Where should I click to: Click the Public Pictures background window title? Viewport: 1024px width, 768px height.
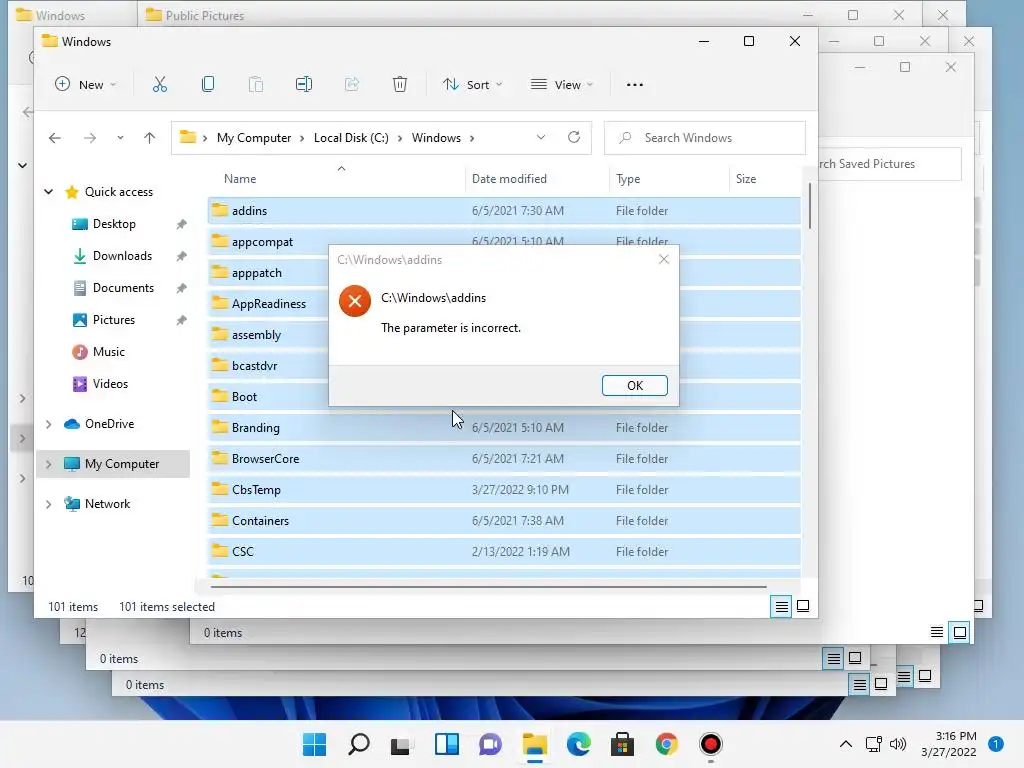(204, 15)
